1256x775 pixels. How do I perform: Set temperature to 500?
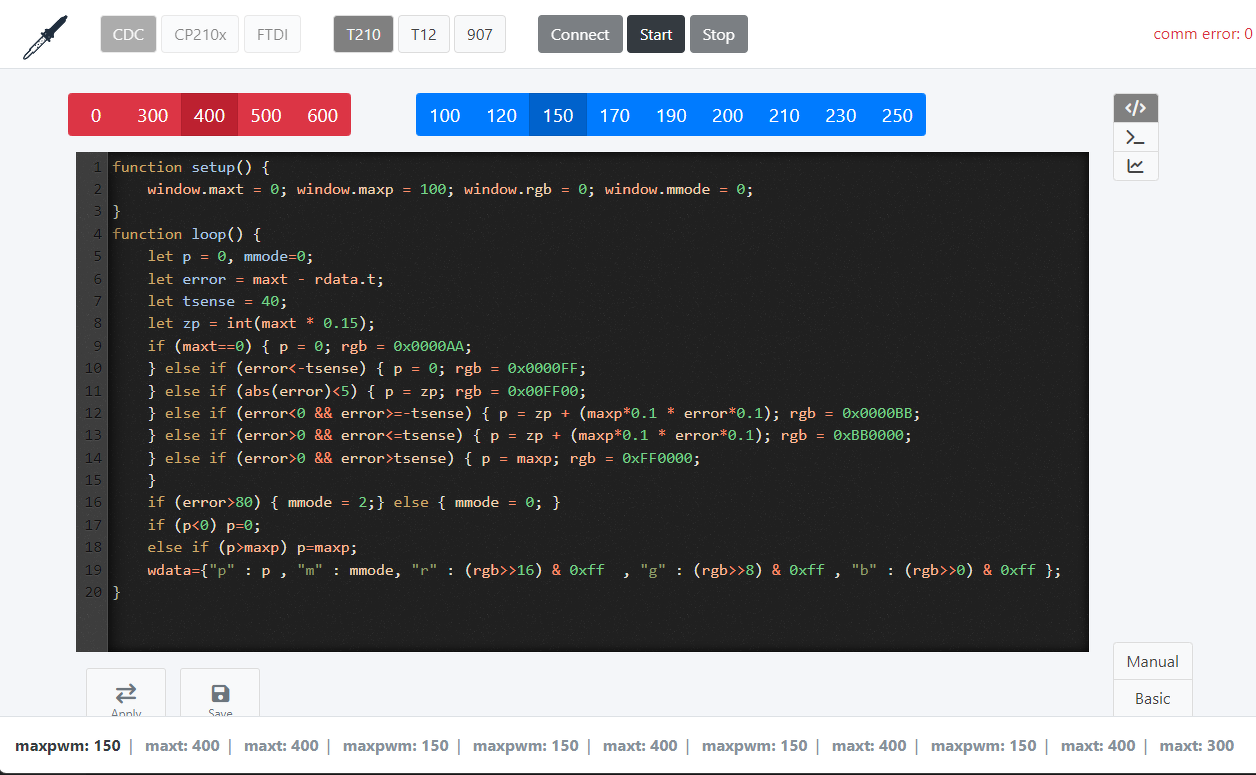pos(266,115)
